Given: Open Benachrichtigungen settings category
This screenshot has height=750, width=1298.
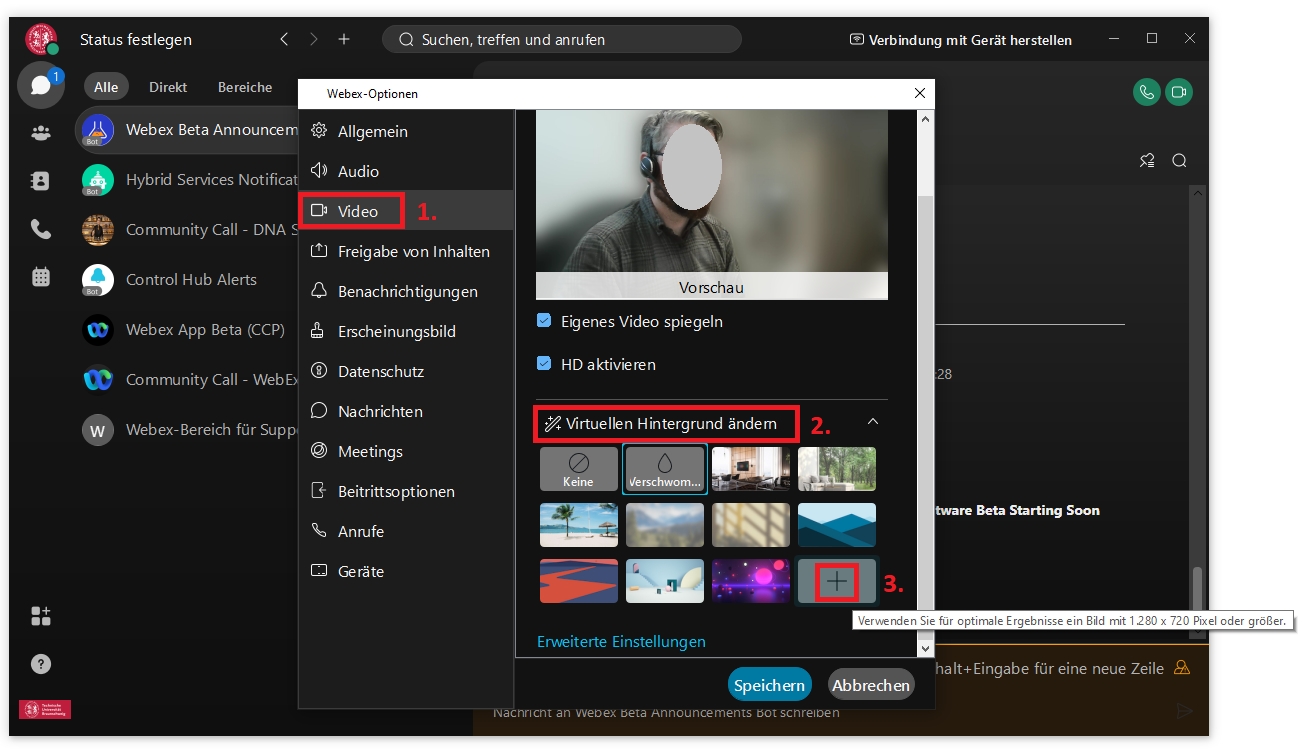Looking at the screenshot, I should 406,291.
